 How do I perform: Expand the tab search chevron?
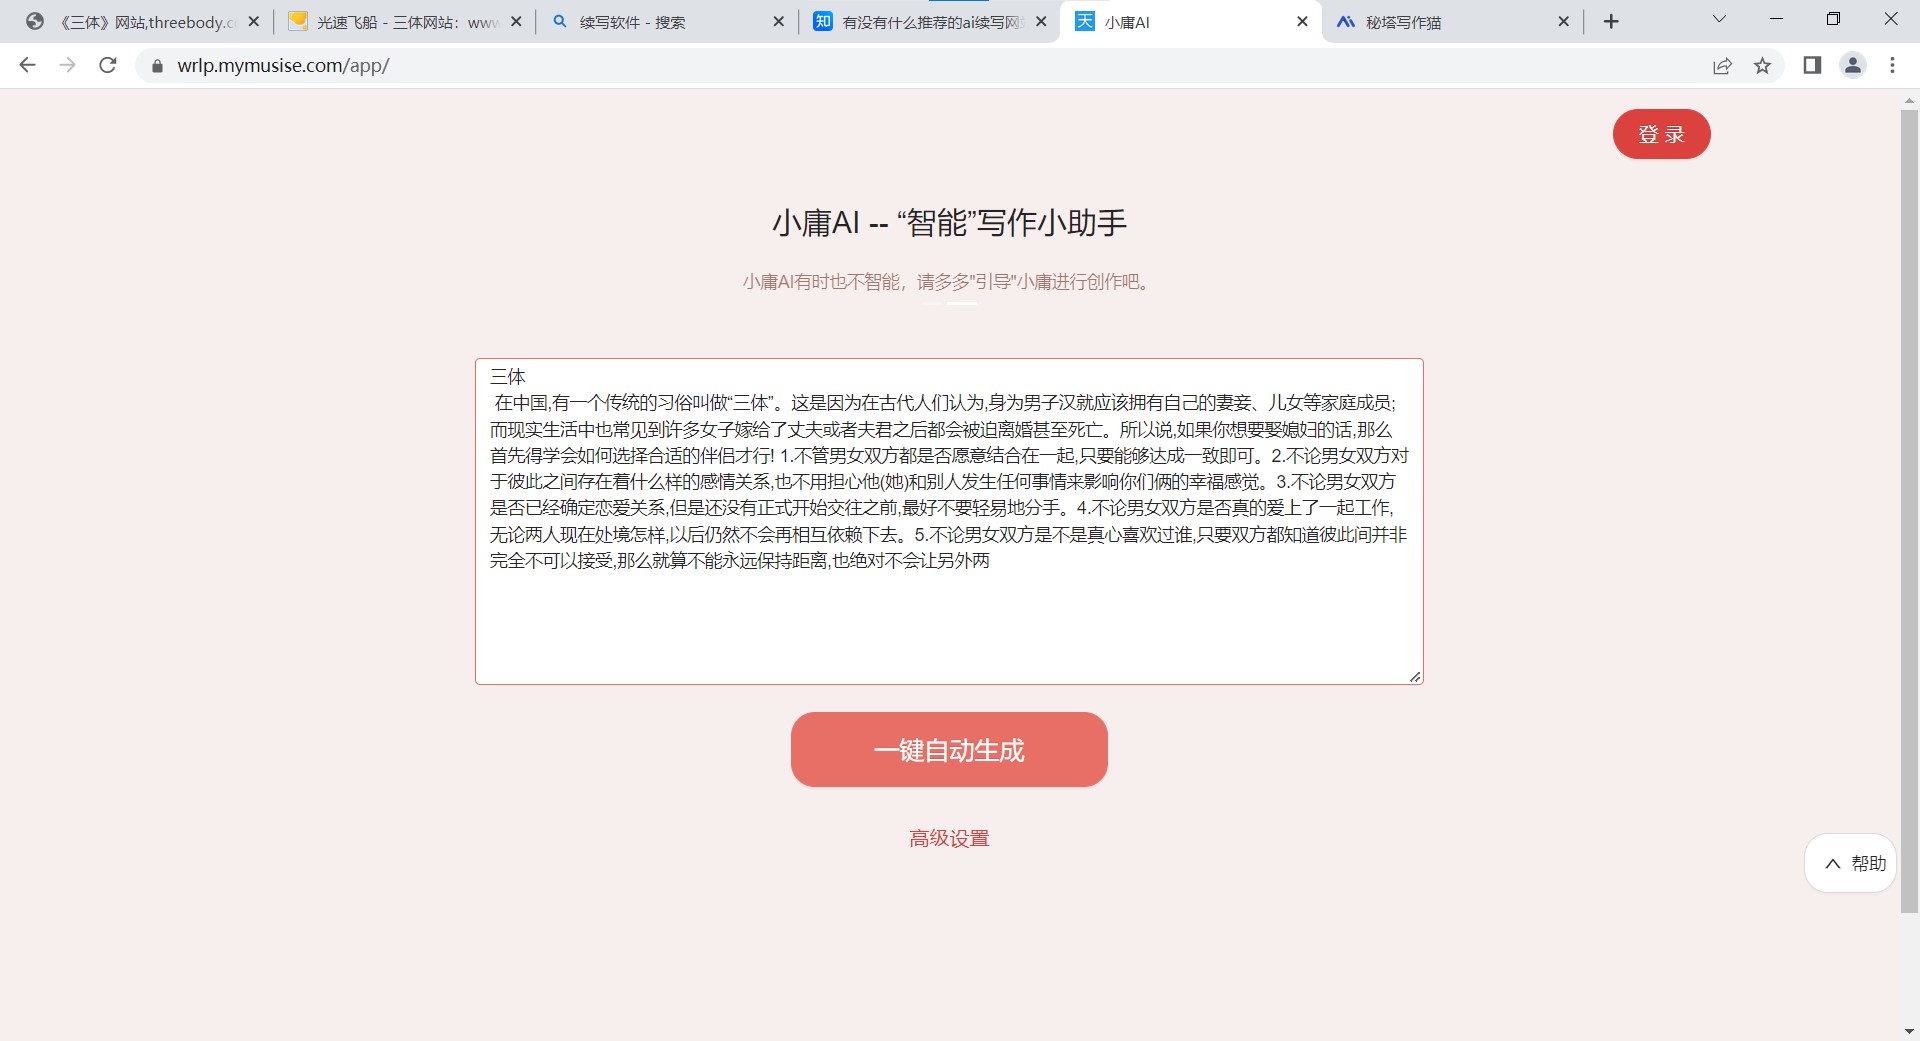[x=1719, y=19]
